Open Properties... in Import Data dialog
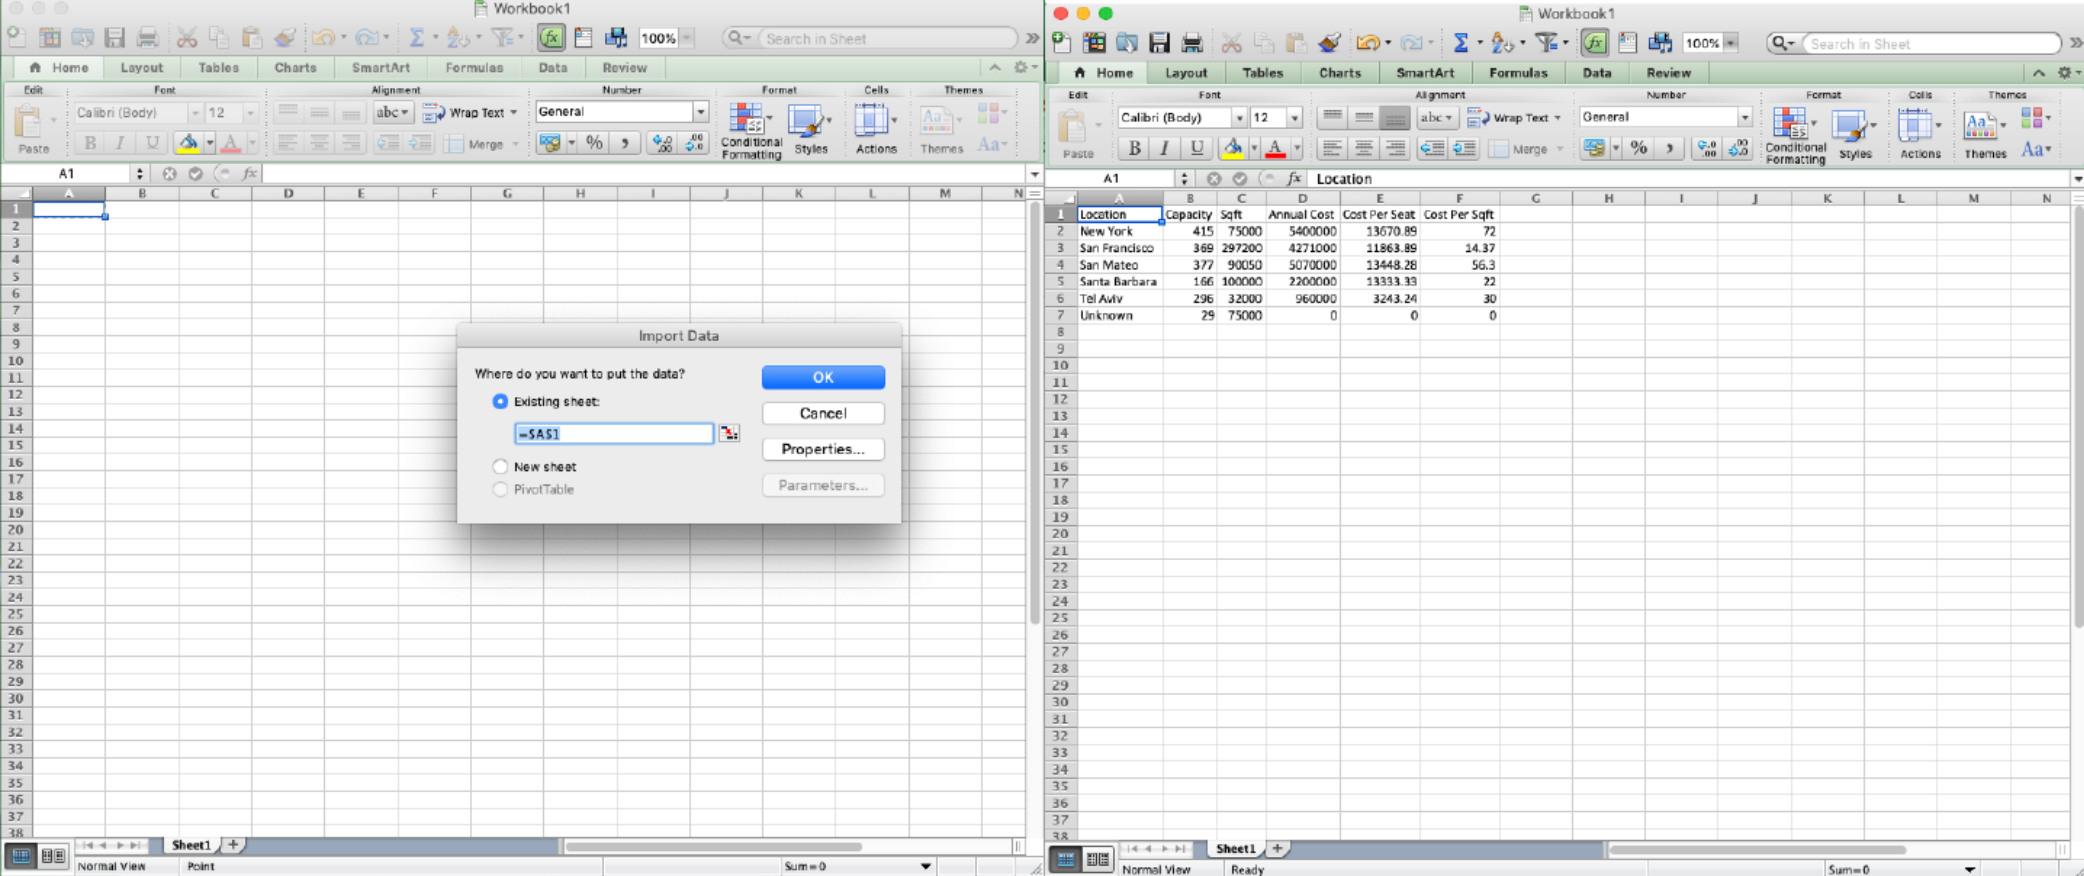Screen dimensions: 2084x876 click(x=823, y=449)
